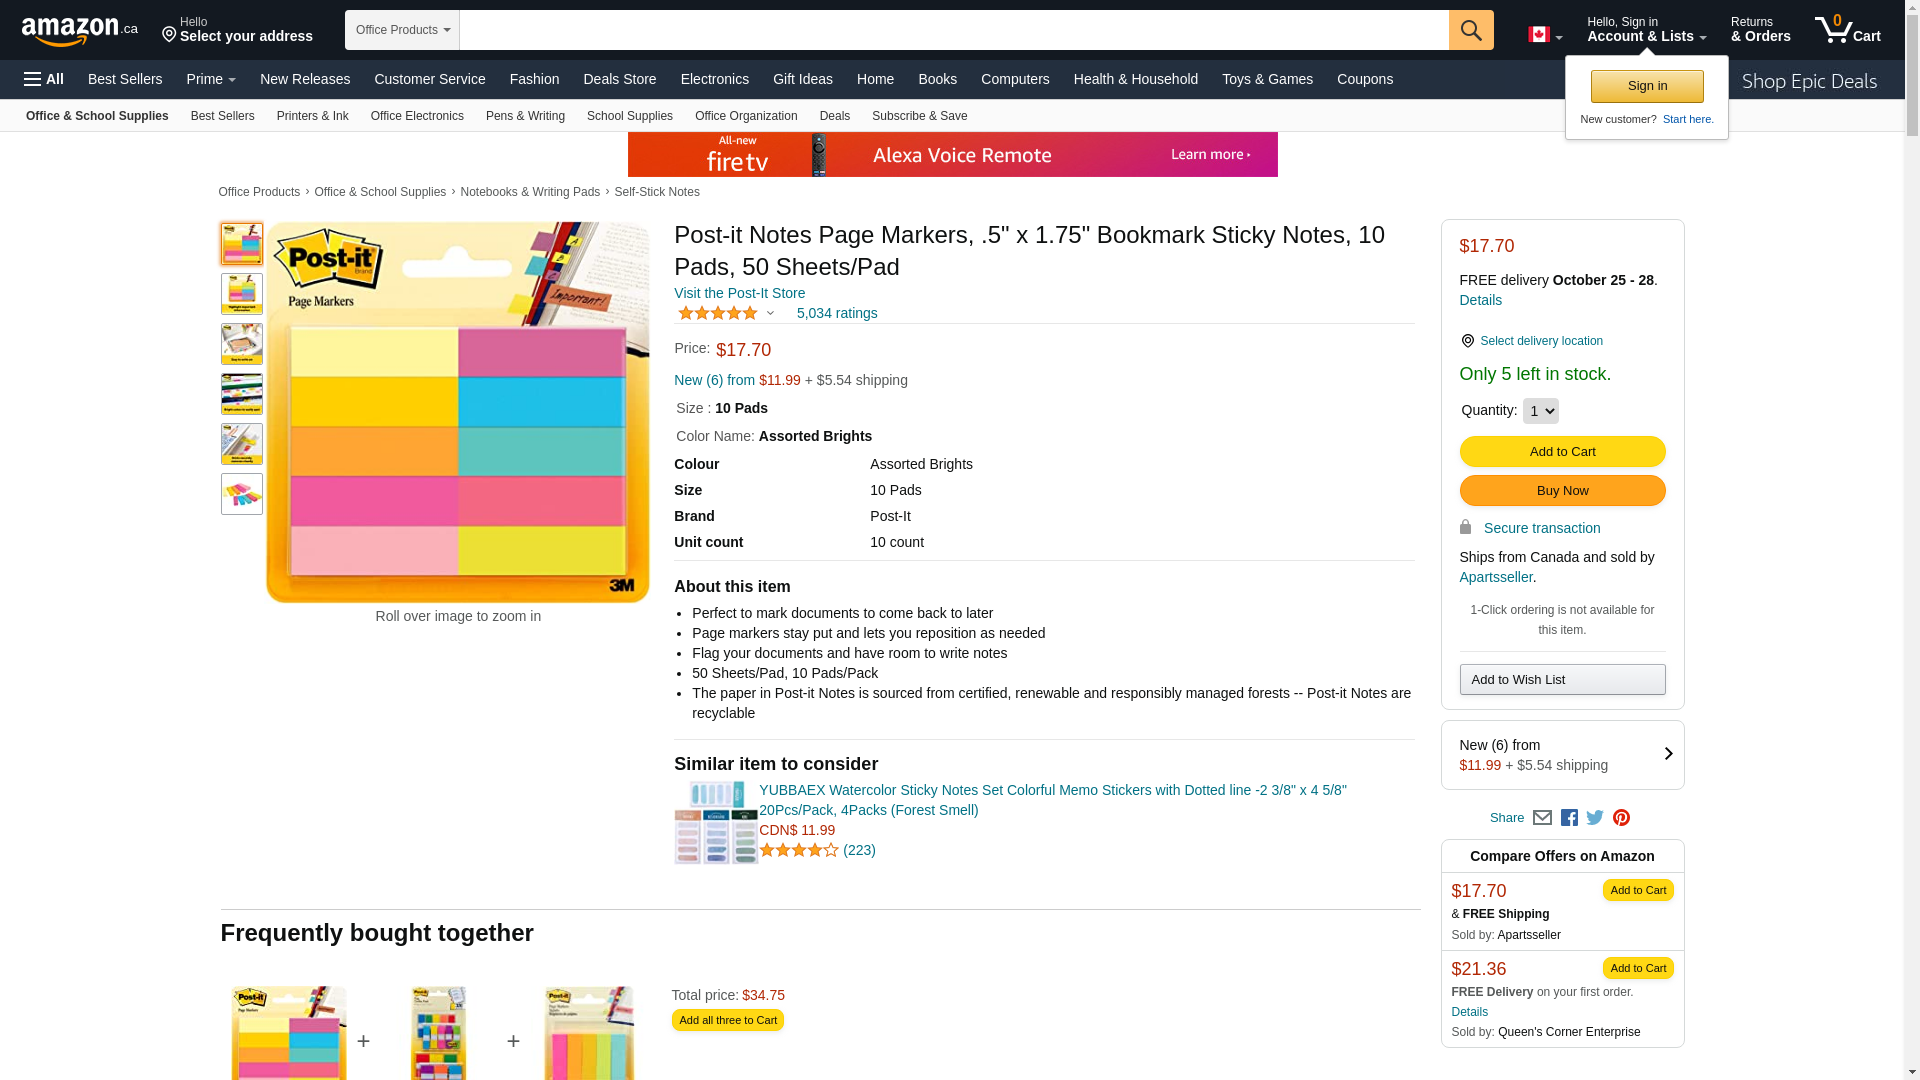Screen dimensions: 1920x1080
Task: Open the Deals Store menu item
Action: pyautogui.click(x=619, y=79)
